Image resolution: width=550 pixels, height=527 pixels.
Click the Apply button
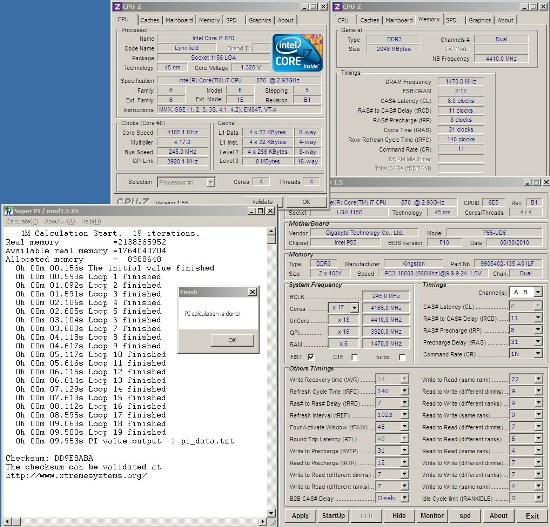[x=300, y=515]
